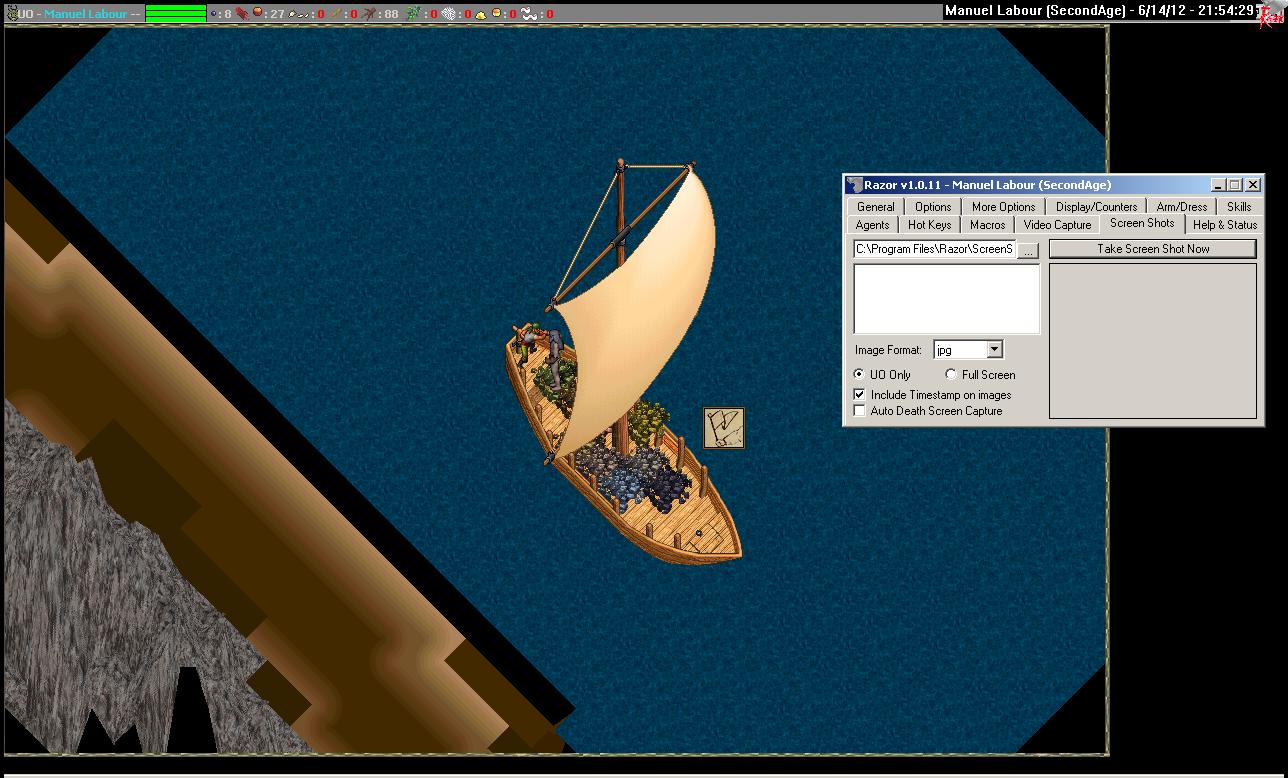Click the blood moss counter icon

click(x=243, y=14)
